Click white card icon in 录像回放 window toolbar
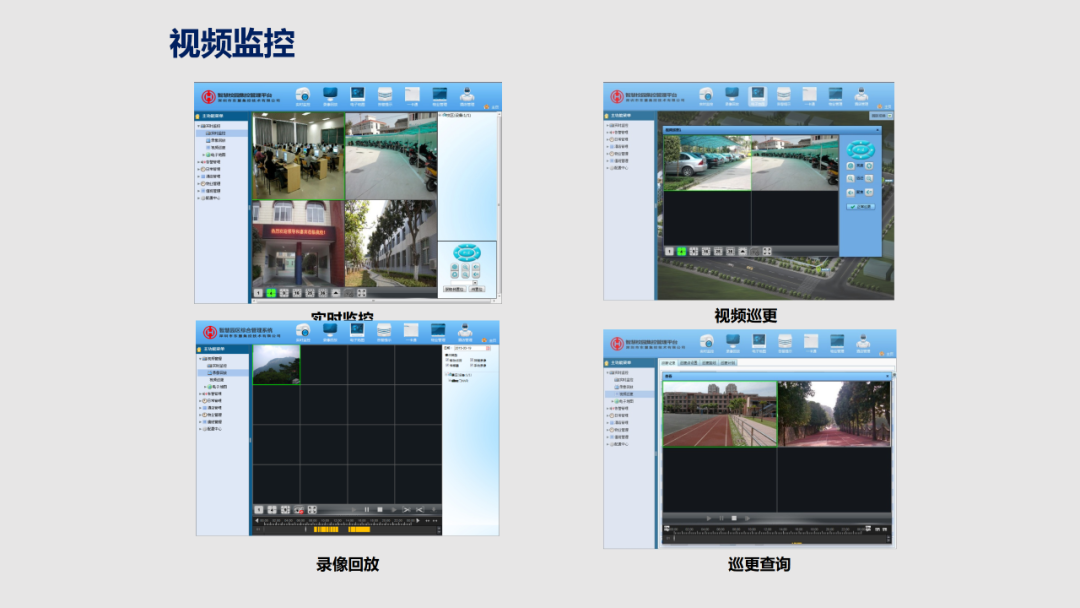 (411, 331)
